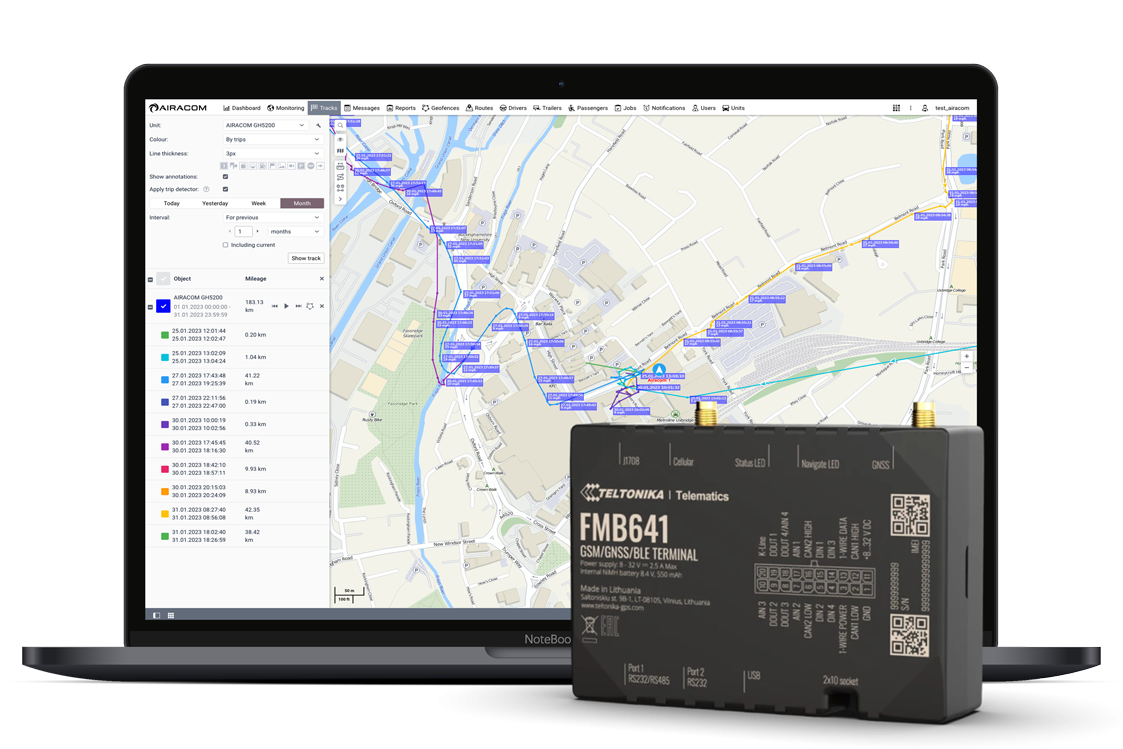The height and width of the screenshot is (749, 1123).
Task: Select the Today interval button
Action: (x=171, y=203)
